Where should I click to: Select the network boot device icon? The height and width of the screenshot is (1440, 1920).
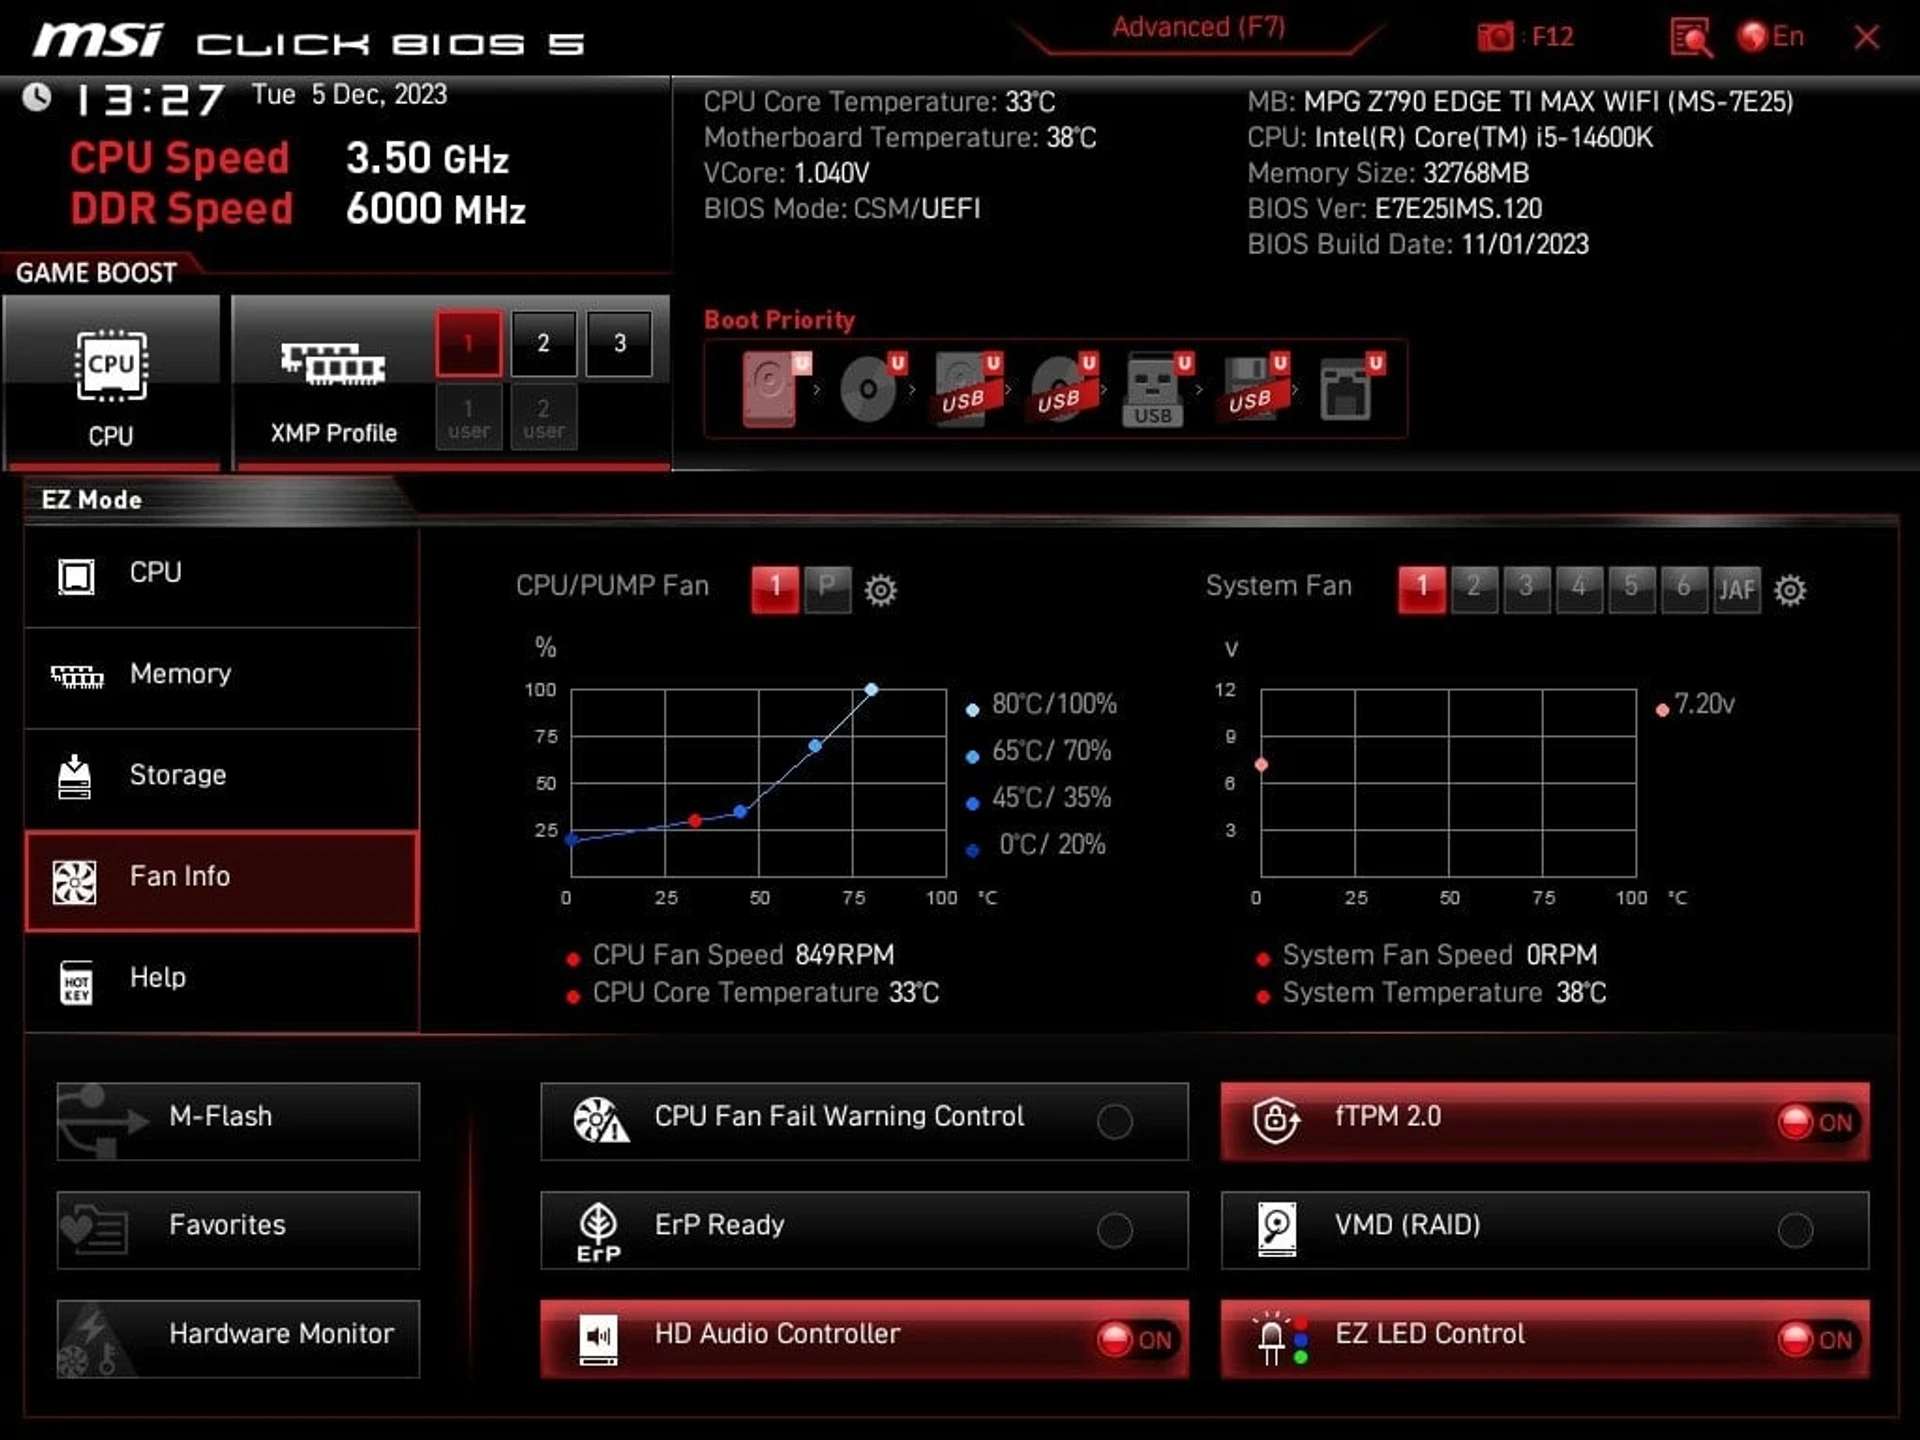click(x=1349, y=387)
